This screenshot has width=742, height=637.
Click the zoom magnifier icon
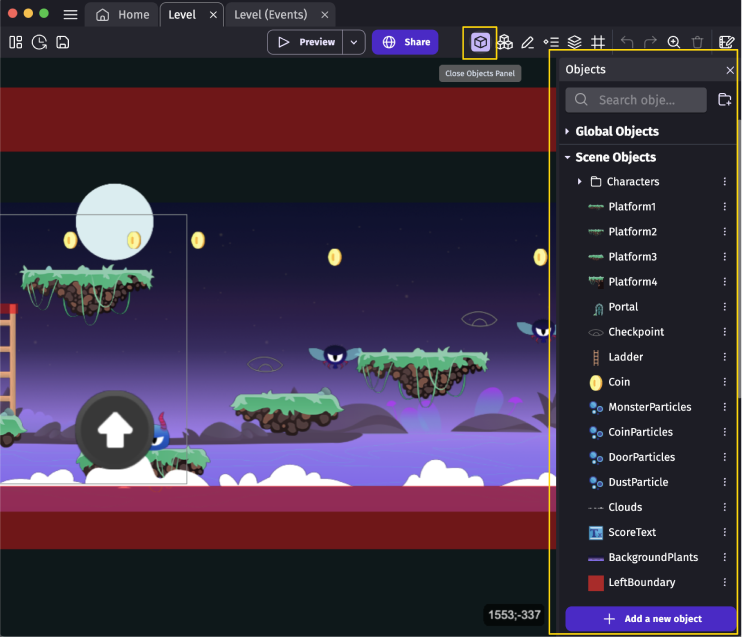click(x=674, y=42)
